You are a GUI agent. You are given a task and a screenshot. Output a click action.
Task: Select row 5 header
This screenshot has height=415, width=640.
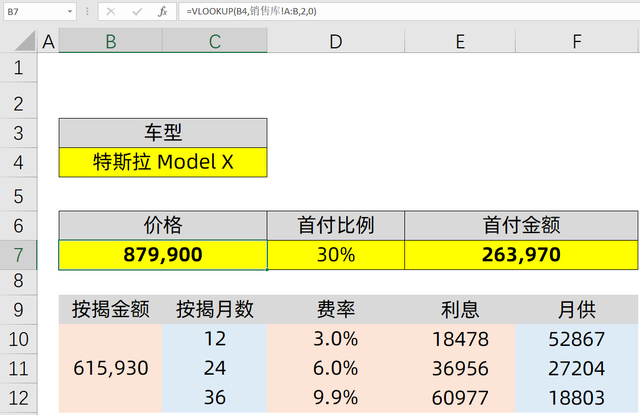(18, 196)
